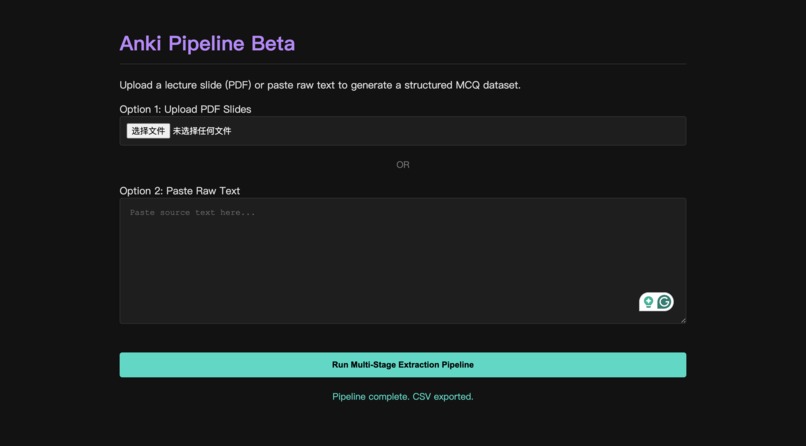
Task: Click the Paste Raw Text textarea
Action: [x=402, y=261]
